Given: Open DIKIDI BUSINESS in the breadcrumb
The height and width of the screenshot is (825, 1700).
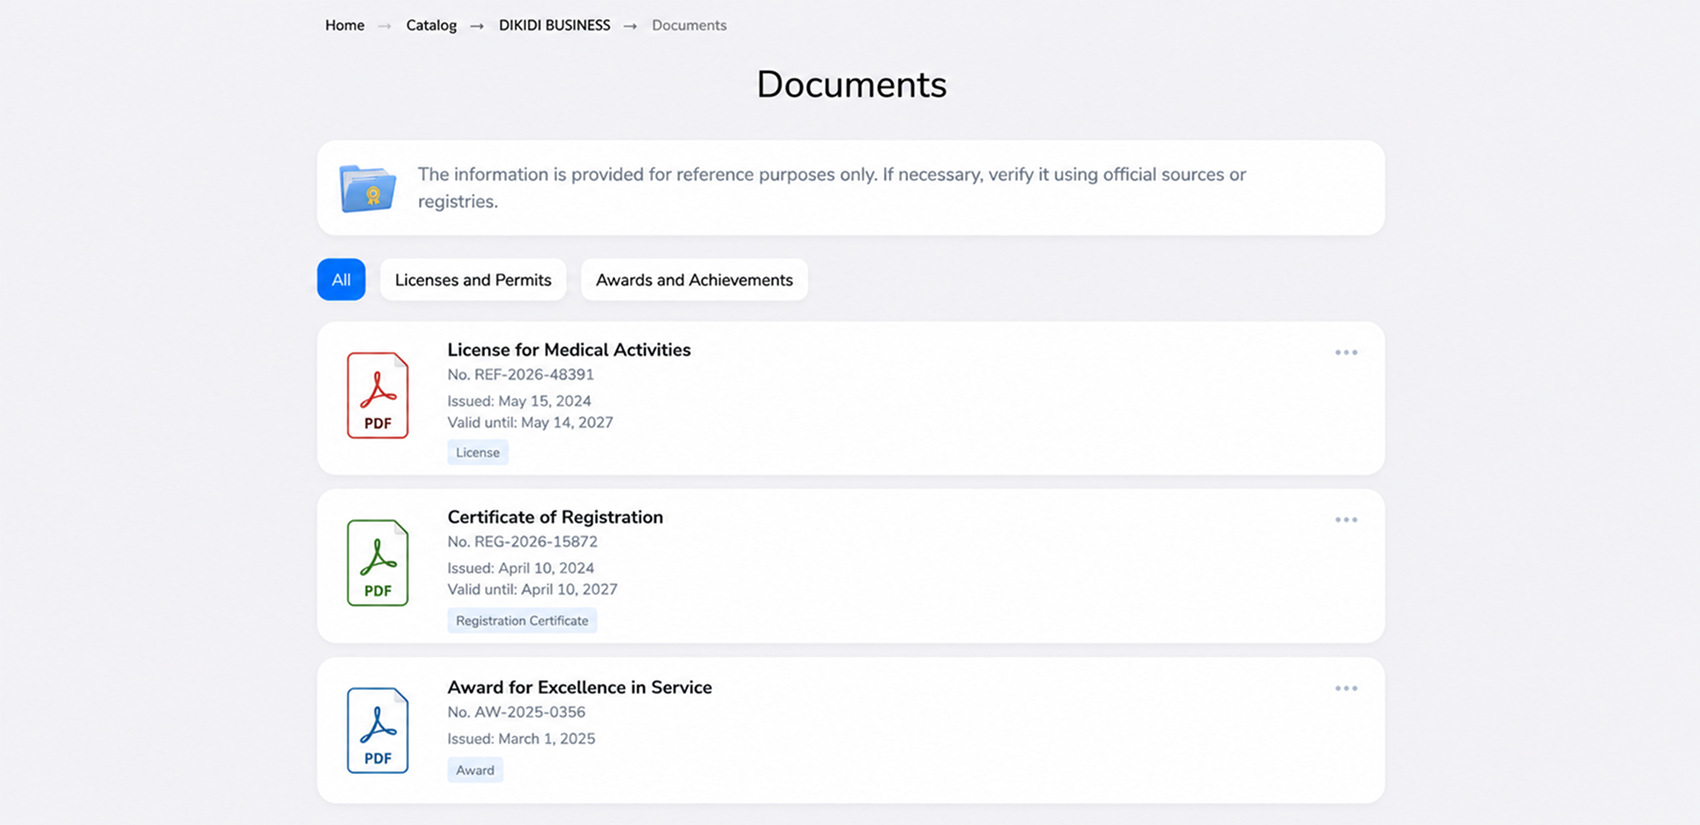Looking at the screenshot, I should pyautogui.click(x=555, y=25).
